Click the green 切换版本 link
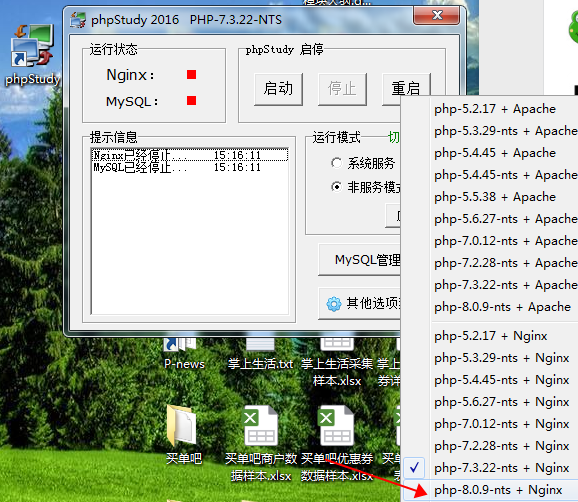Viewport: 578px width, 502px height. [x=394, y=137]
